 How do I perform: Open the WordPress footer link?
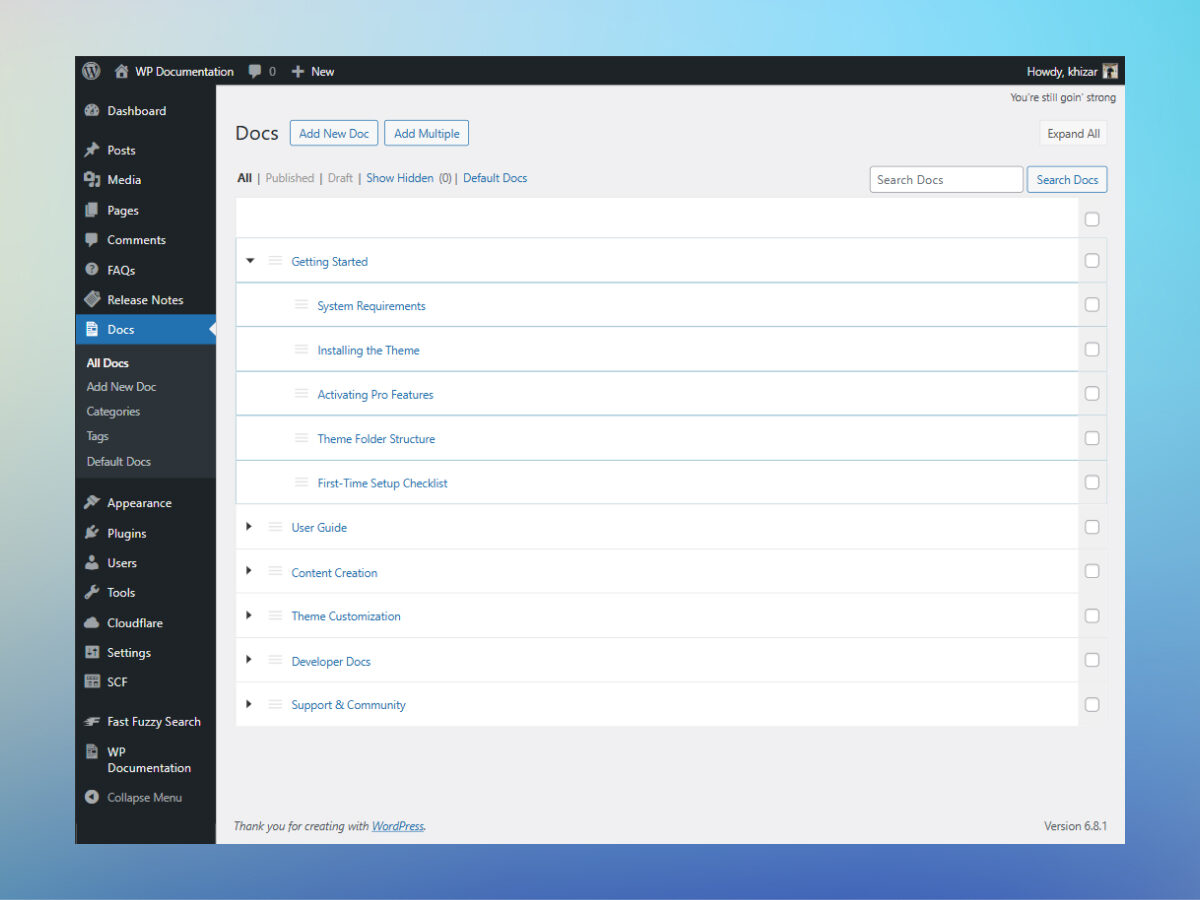(398, 826)
